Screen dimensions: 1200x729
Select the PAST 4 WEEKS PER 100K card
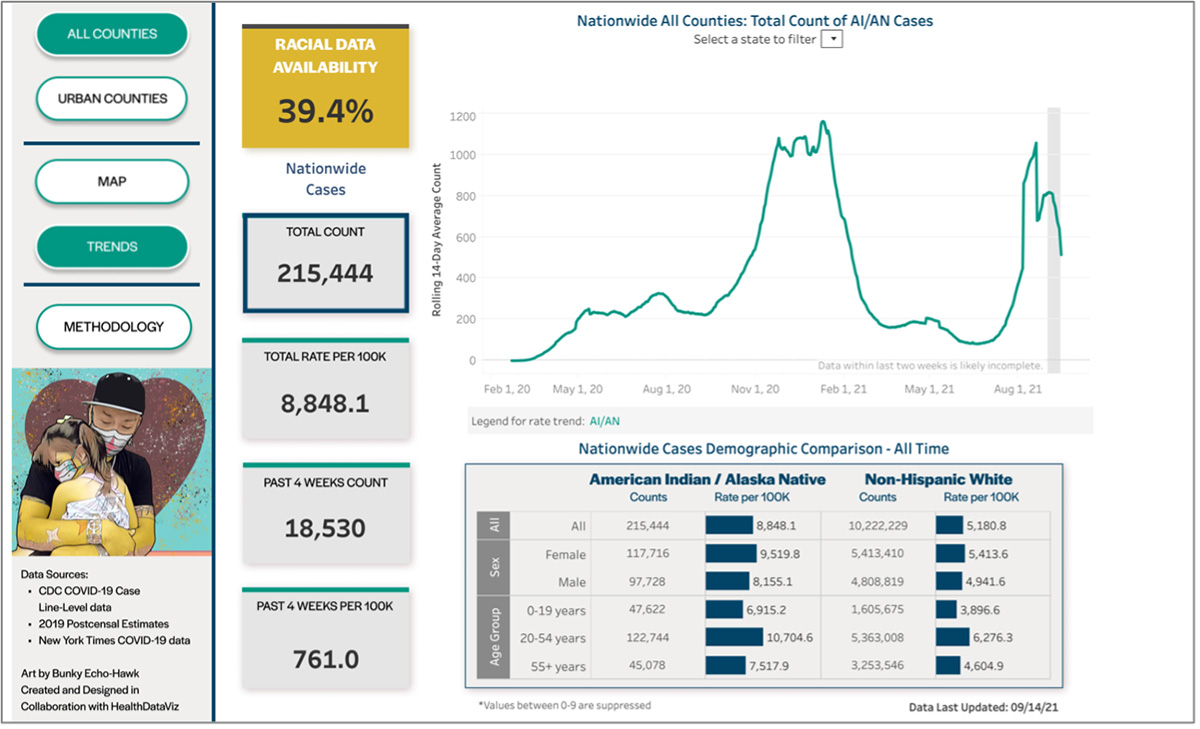(x=325, y=640)
